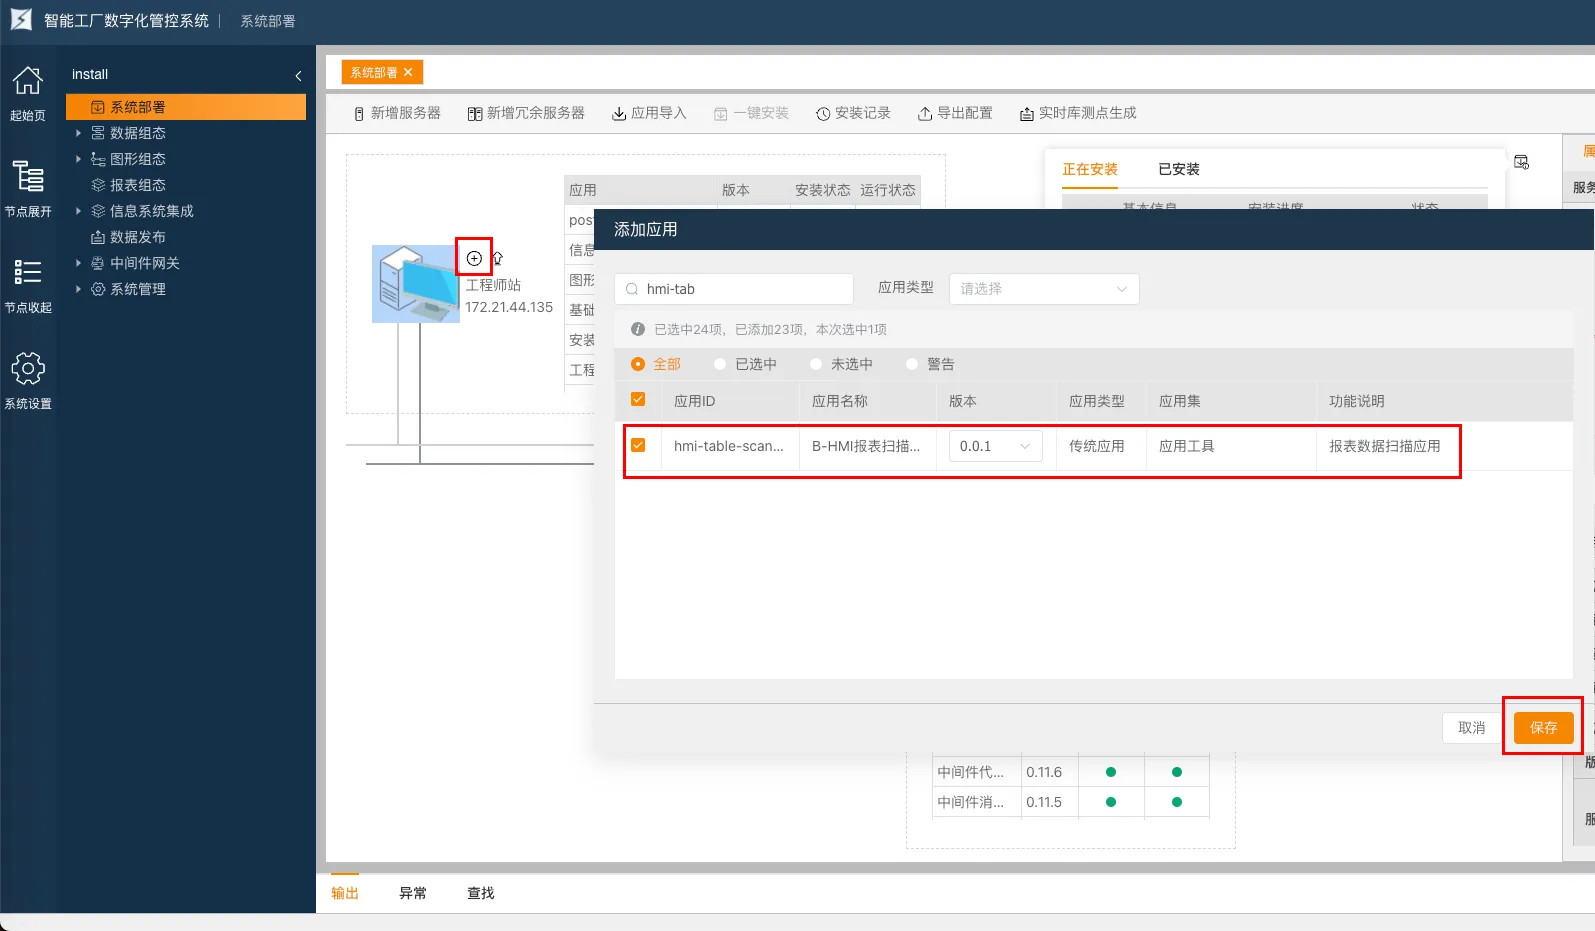Open 应用导入 from the toolbar
This screenshot has height=931, width=1595.
[649, 114]
